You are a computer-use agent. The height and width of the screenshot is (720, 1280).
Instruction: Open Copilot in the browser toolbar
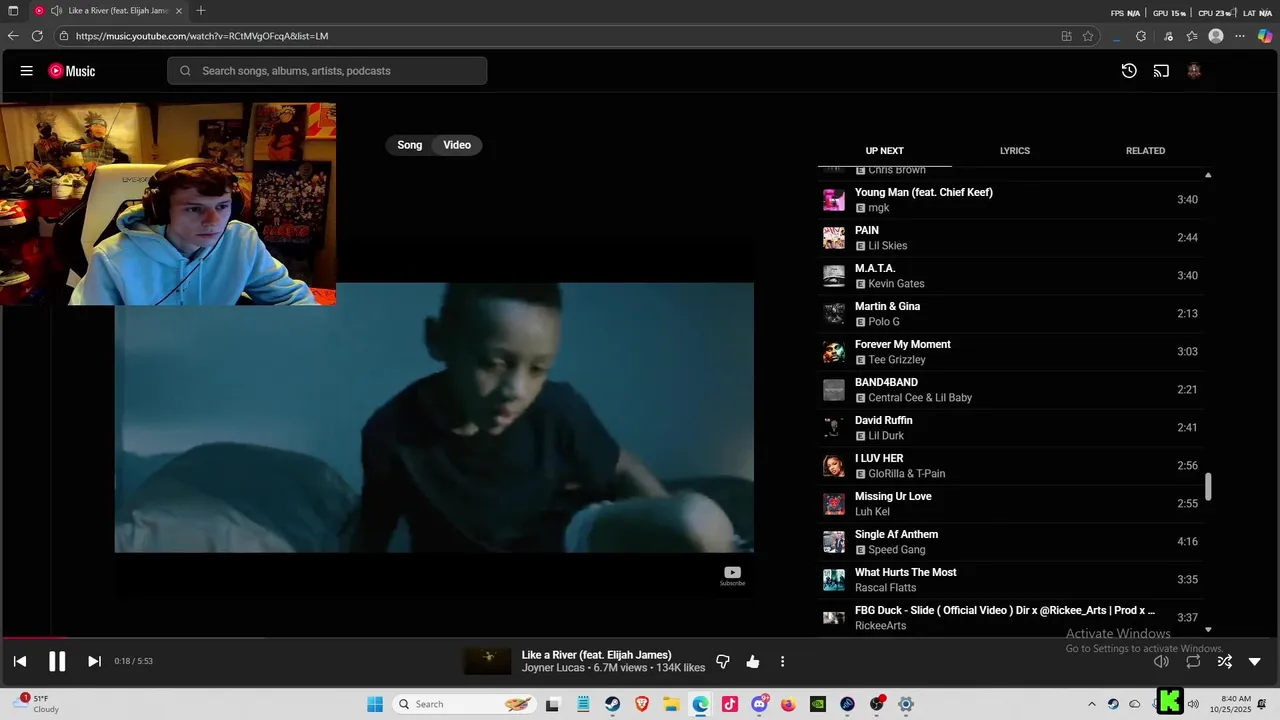coord(1265,36)
